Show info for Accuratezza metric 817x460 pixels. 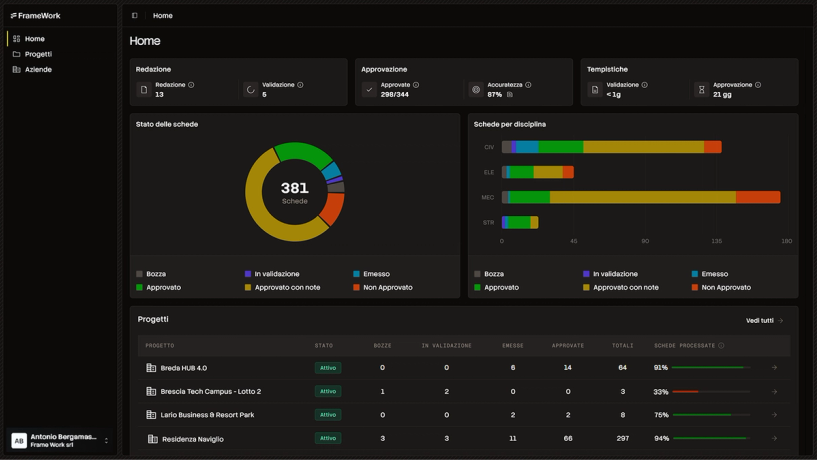click(x=528, y=85)
